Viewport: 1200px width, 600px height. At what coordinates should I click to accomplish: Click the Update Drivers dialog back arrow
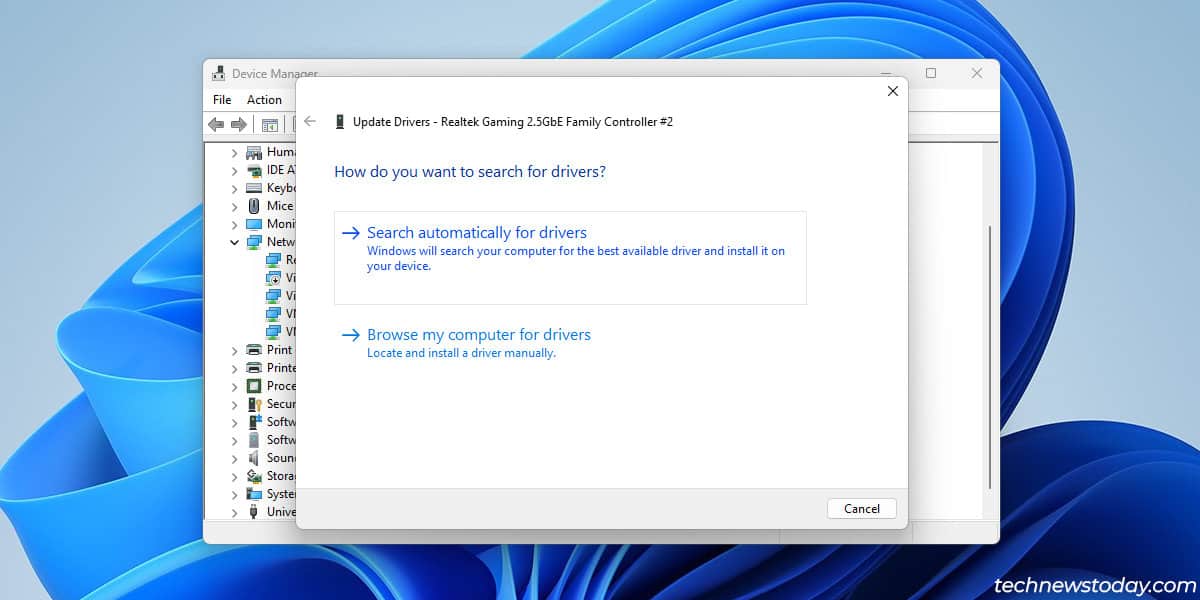310,121
